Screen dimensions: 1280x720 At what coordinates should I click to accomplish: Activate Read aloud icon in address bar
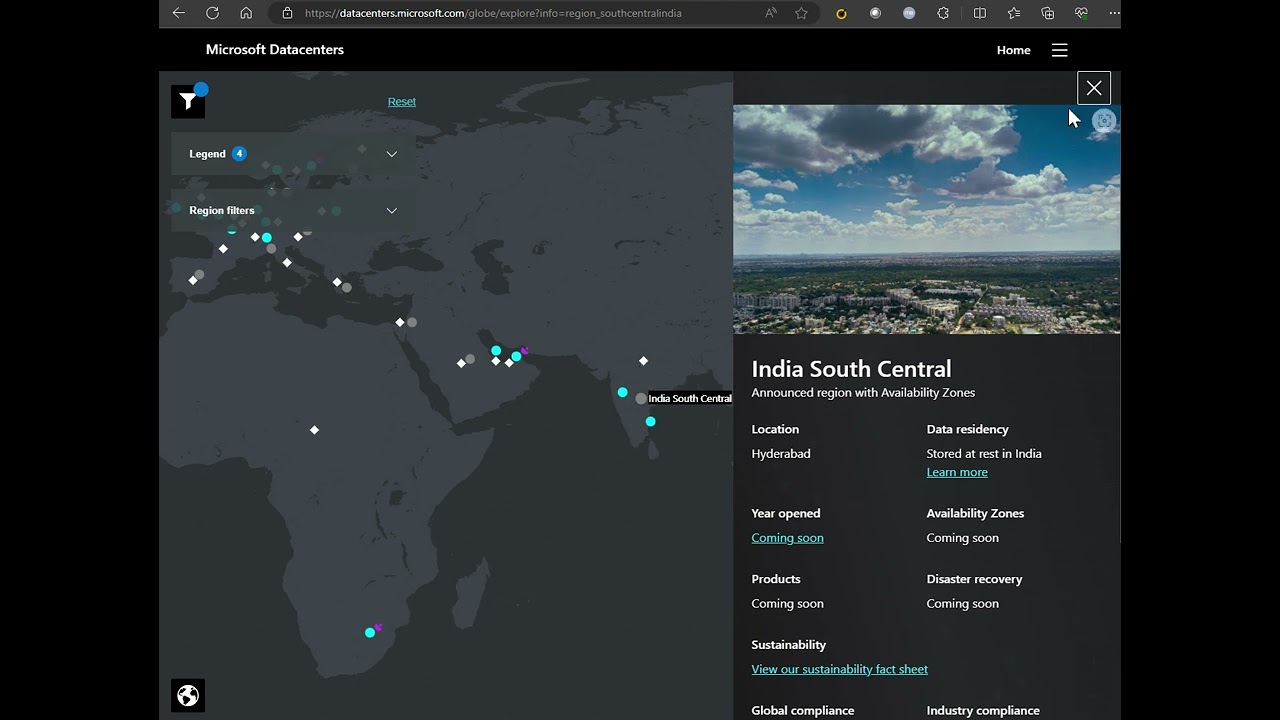click(x=770, y=13)
